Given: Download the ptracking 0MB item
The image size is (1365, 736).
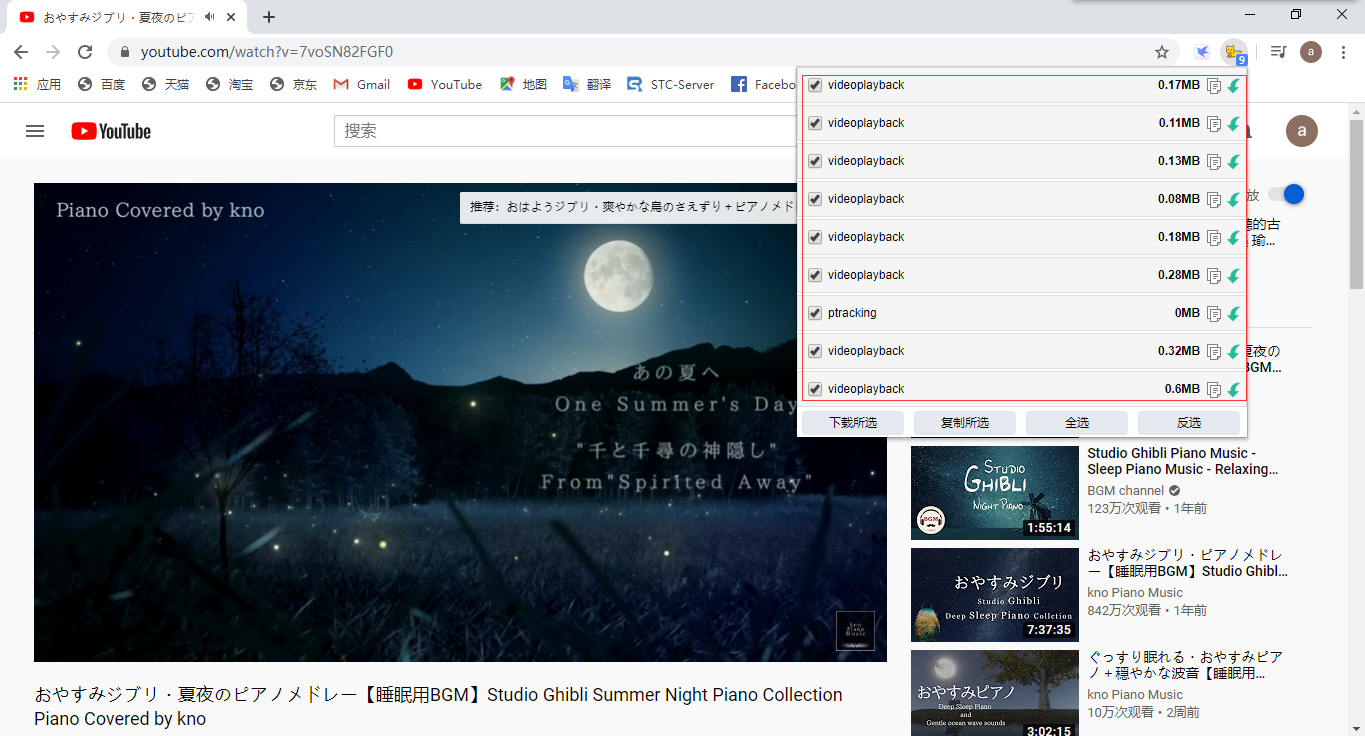Looking at the screenshot, I should pyautogui.click(x=1234, y=314).
